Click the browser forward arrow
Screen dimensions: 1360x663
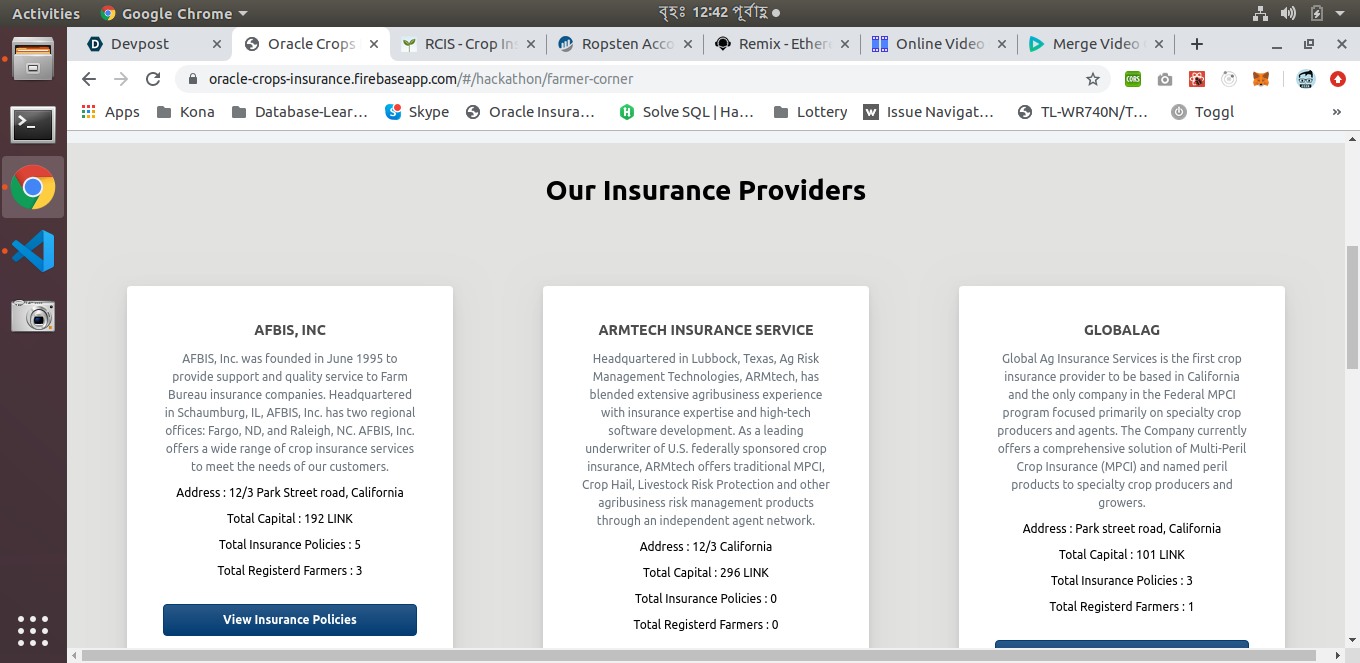pyautogui.click(x=121, y=79)
